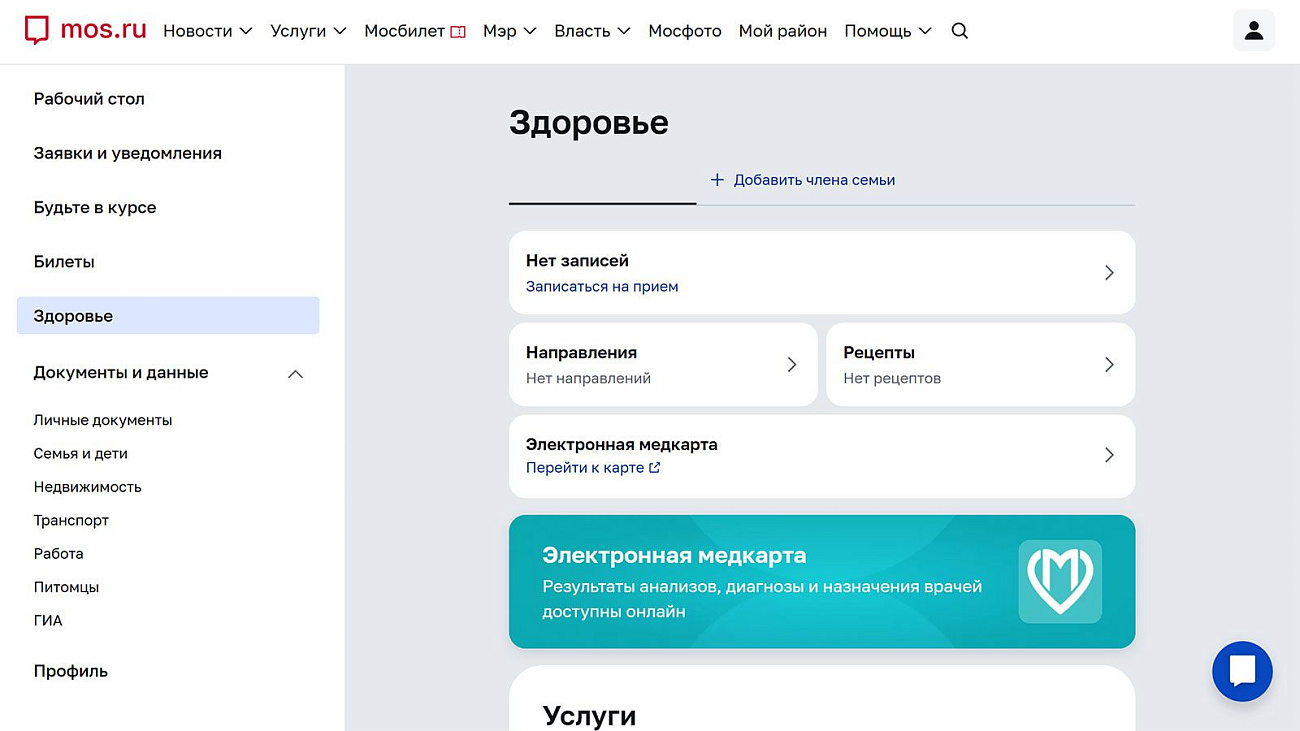The image size is (1300, 731).
Task: Open the chat assistant bubble
Action: (1242, 671)
